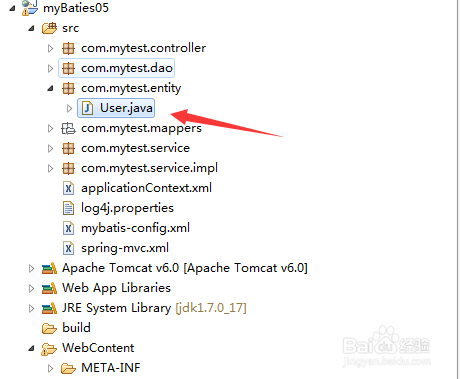Select the Web App Libraries label

116,288
